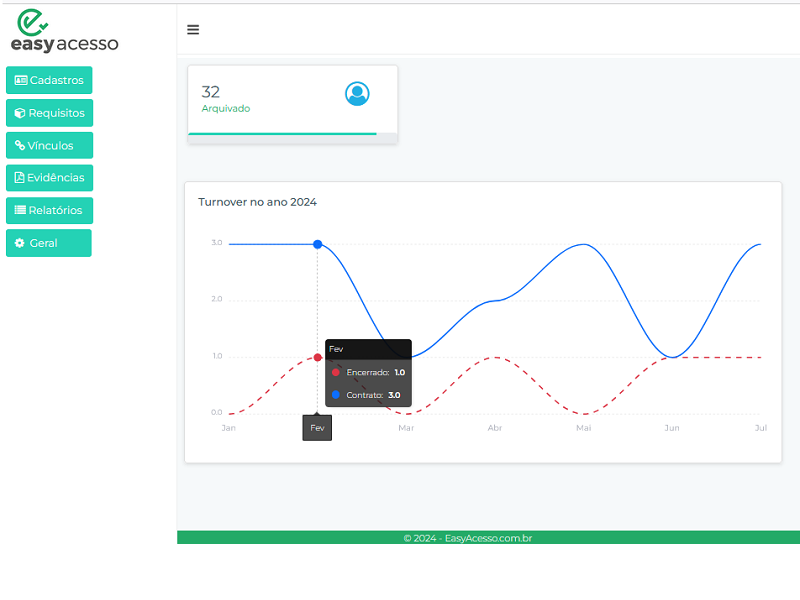Click the EasyAcesso logo
This screenshot has width=800, height=600.
[64, 31]
